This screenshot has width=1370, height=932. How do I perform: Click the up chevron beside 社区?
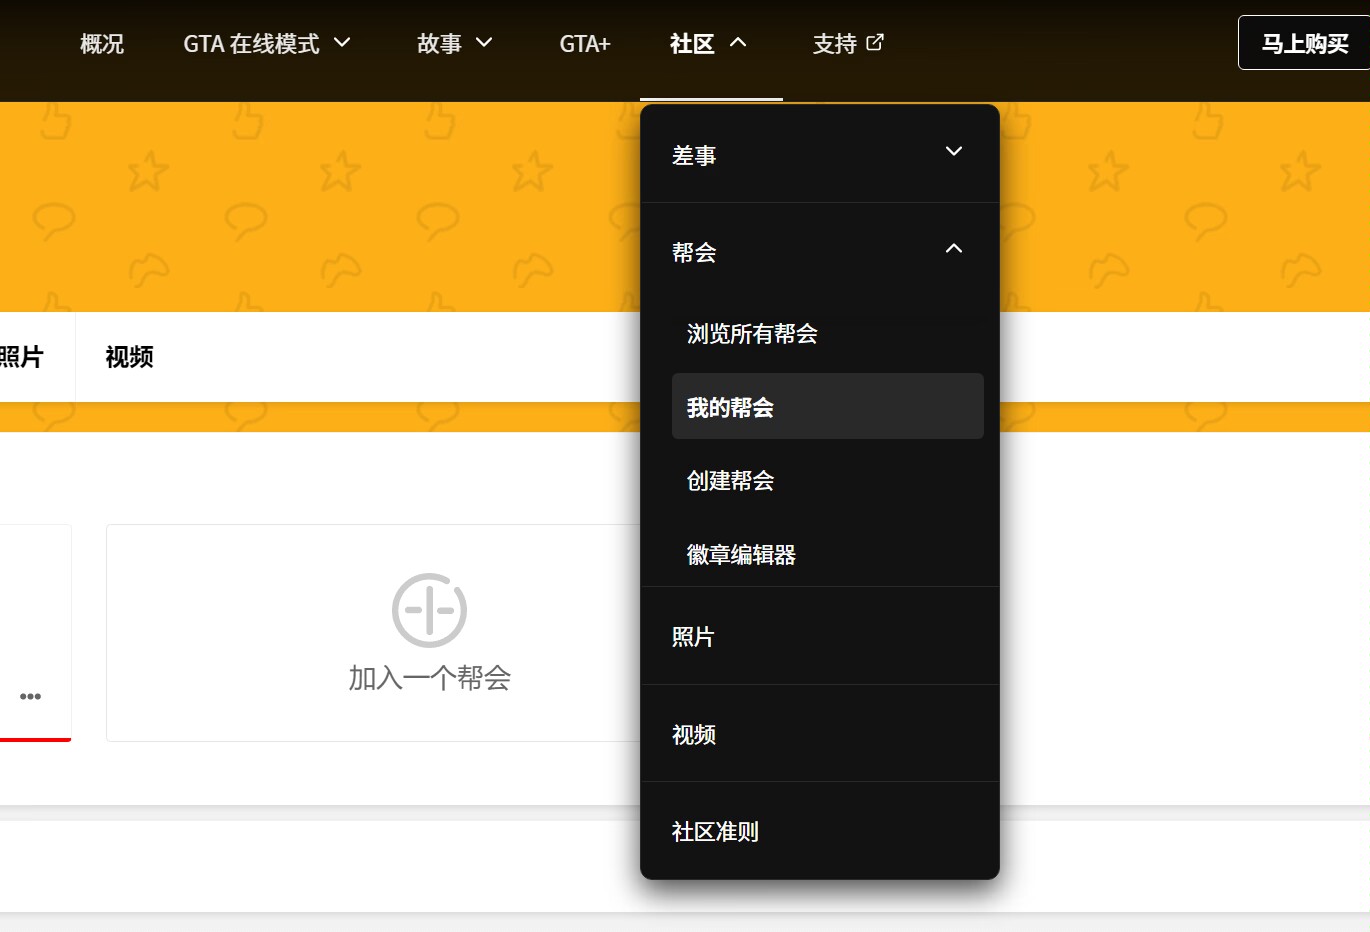pos(738,43)
